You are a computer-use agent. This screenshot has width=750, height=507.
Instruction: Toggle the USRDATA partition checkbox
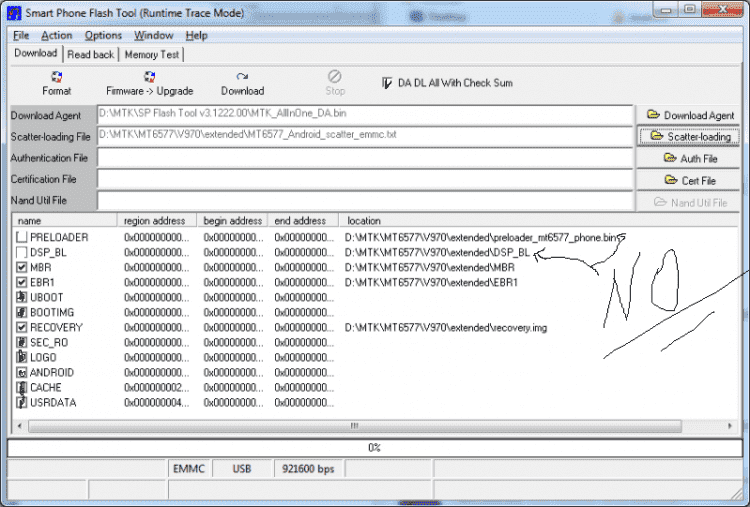(22, 403)
